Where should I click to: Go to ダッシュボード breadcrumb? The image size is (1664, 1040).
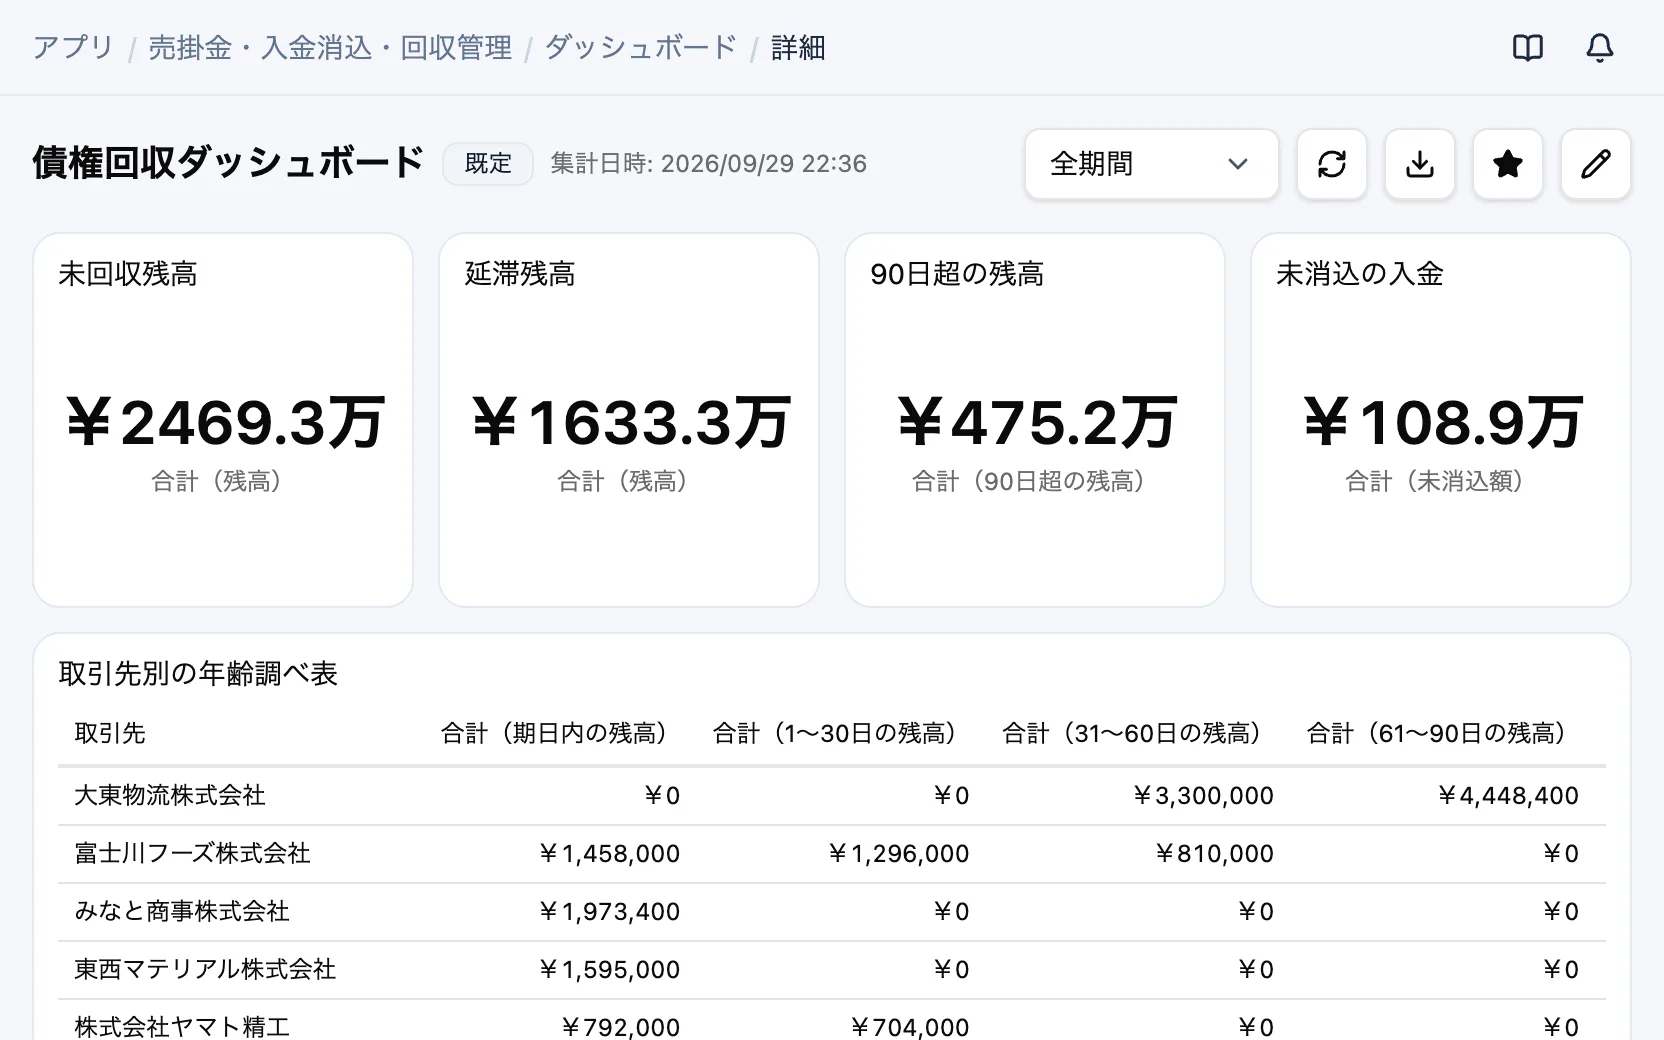(641, 48)
